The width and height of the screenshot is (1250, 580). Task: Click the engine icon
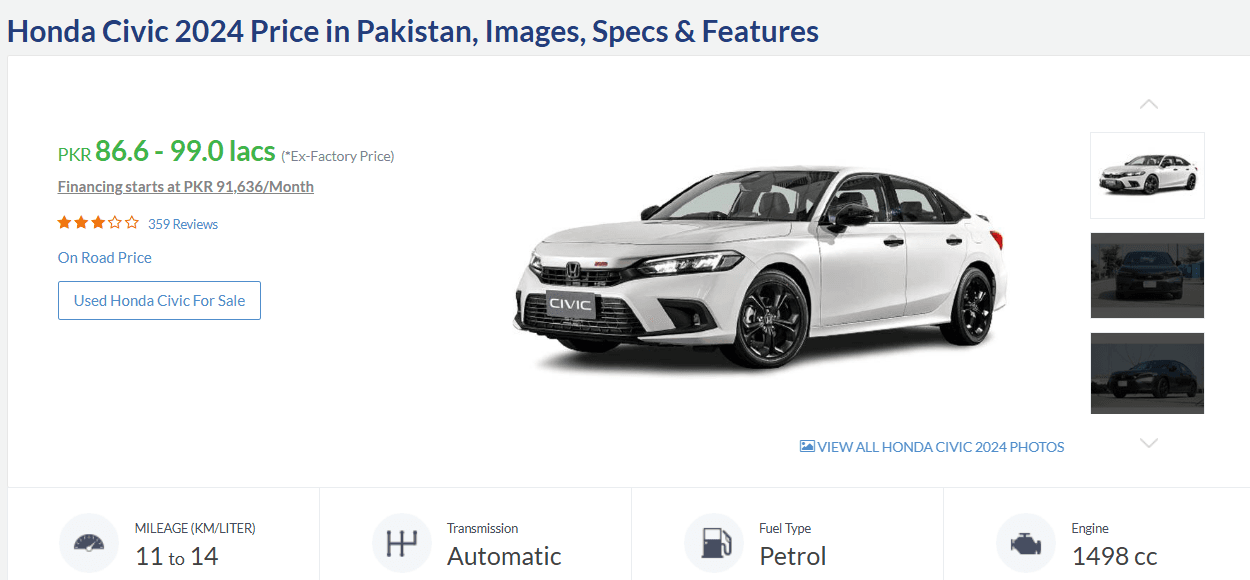point(1025,544)
